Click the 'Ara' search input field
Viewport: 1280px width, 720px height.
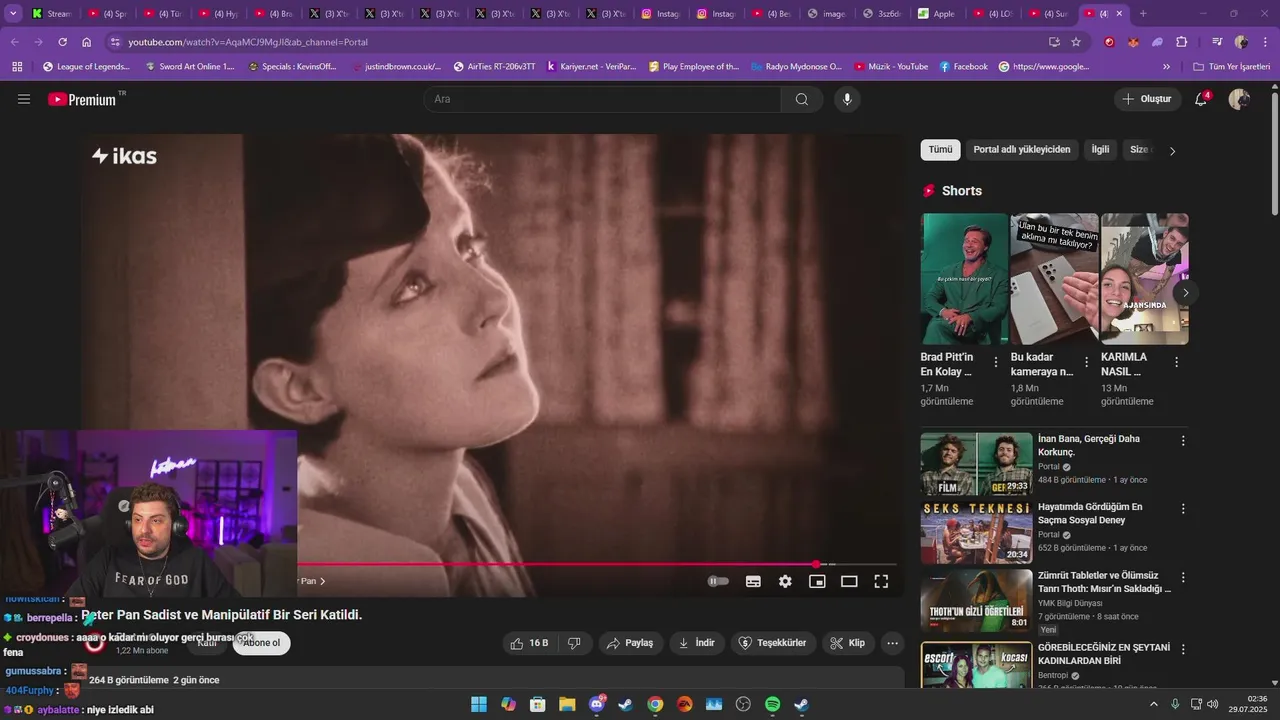(602, 99)
